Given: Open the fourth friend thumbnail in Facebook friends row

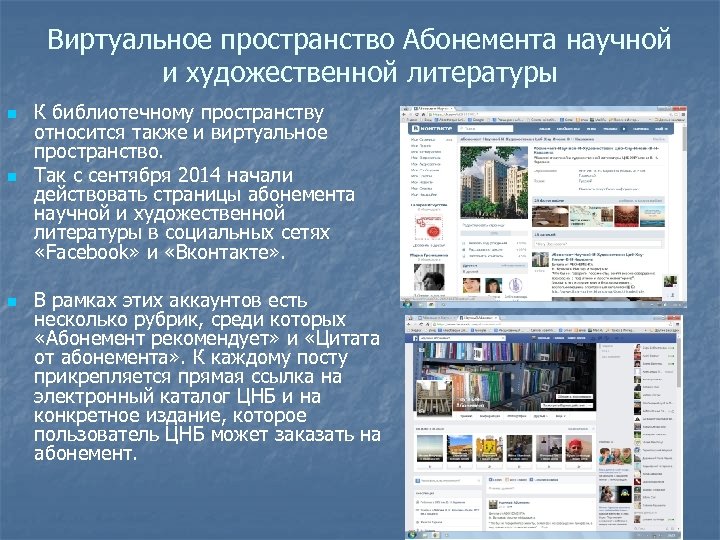Looking at the screenshot, I should pyautogui.click(x=519, y=448).
